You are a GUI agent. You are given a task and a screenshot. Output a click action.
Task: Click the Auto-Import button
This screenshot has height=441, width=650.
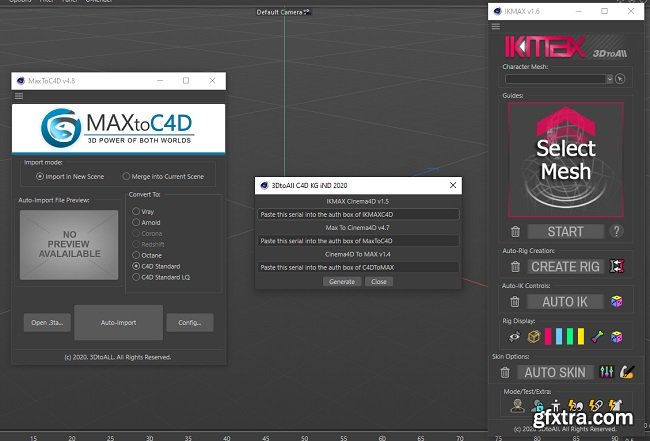(118, 322)
